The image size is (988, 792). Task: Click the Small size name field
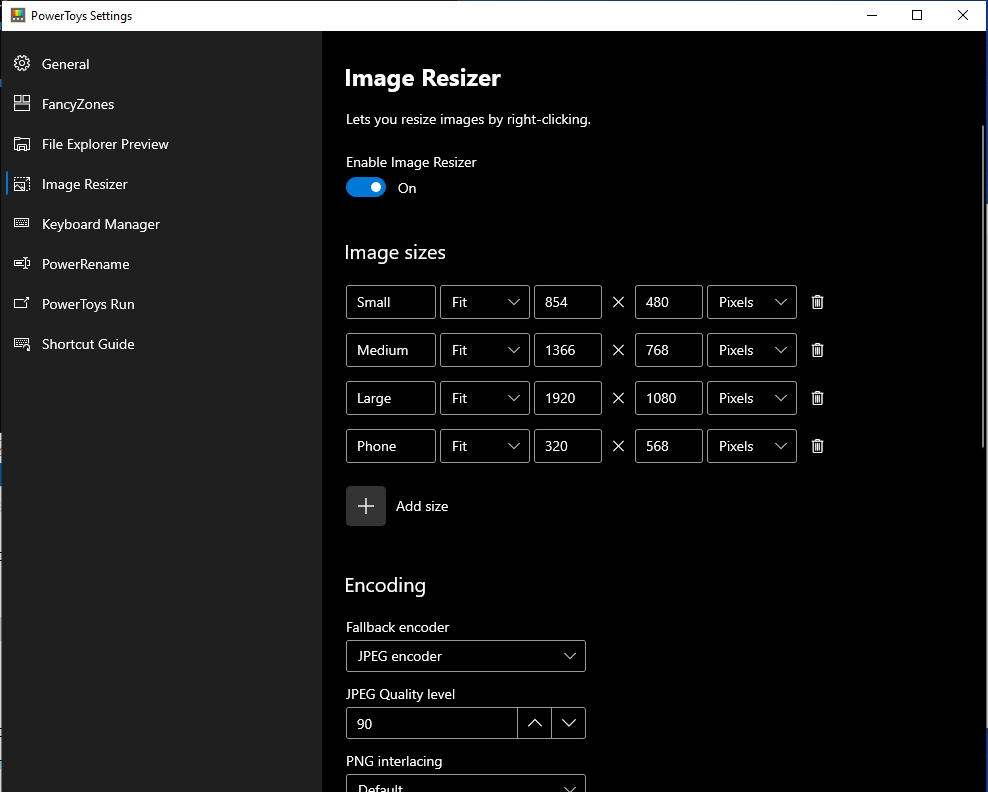[391, 302]
